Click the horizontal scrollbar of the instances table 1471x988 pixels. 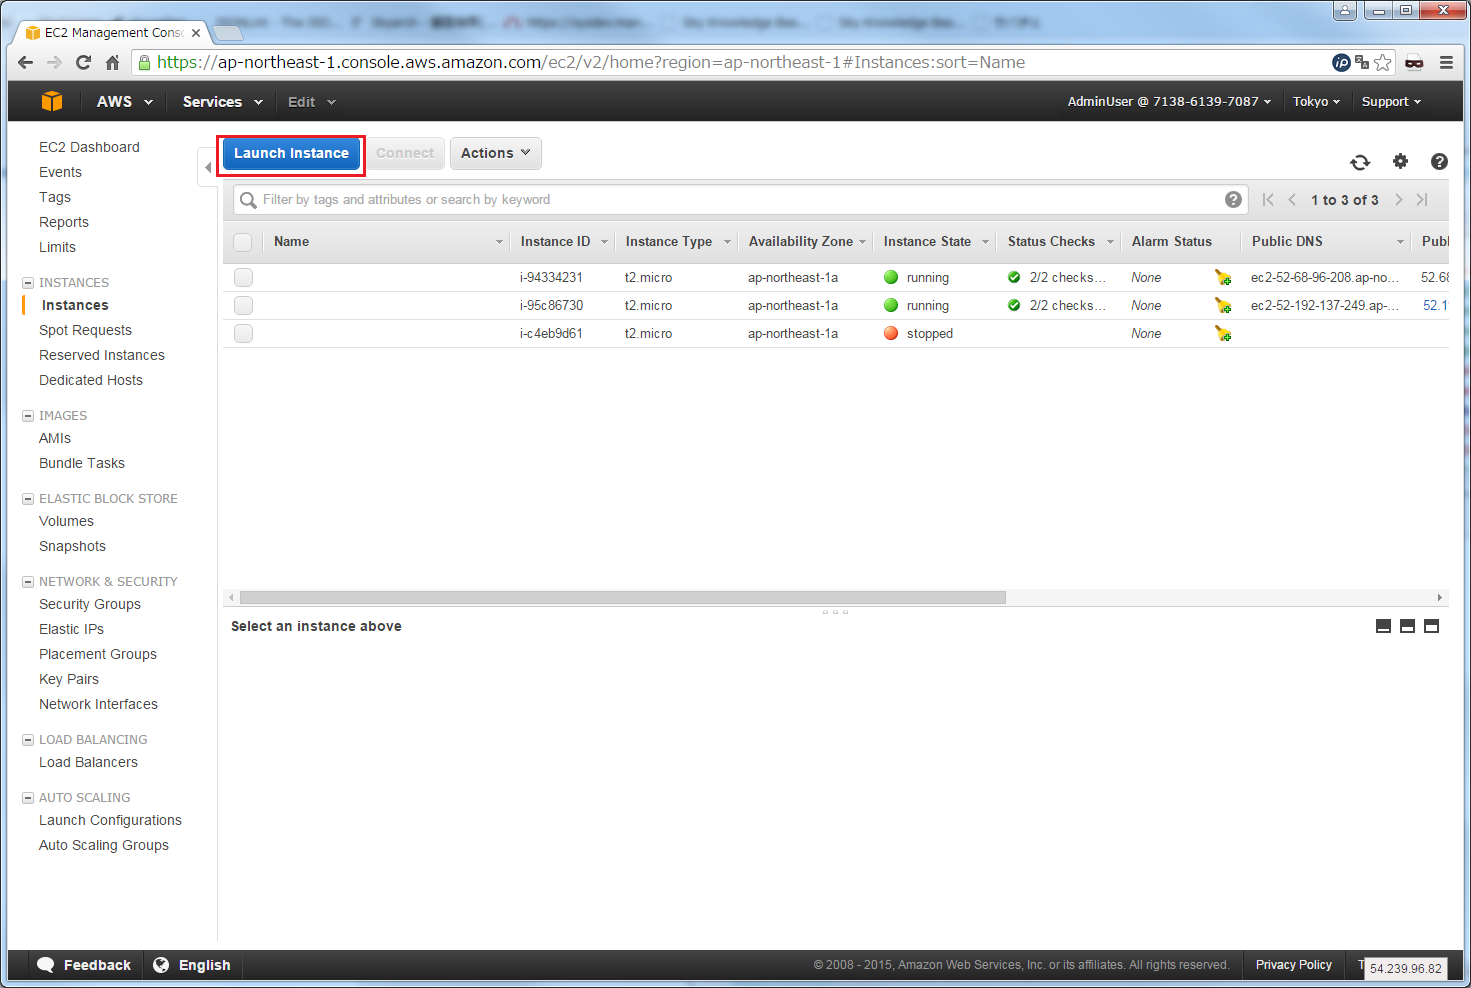point(623,597)
